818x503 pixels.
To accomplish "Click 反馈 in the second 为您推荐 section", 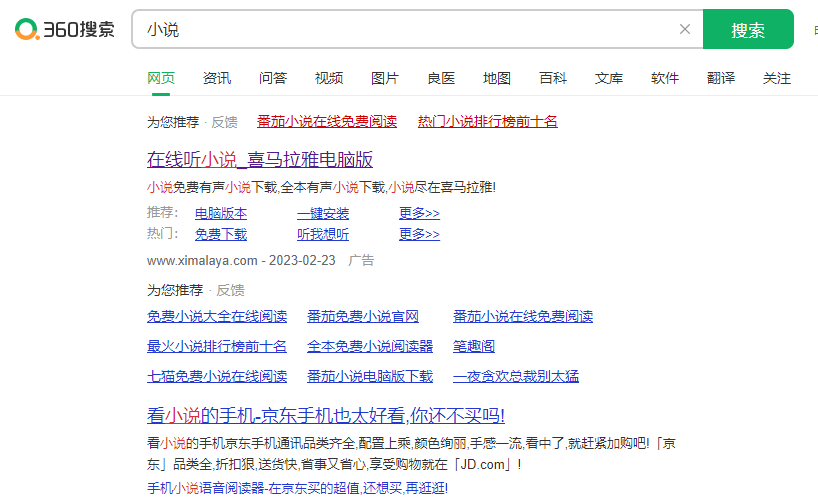I will 231,290.
